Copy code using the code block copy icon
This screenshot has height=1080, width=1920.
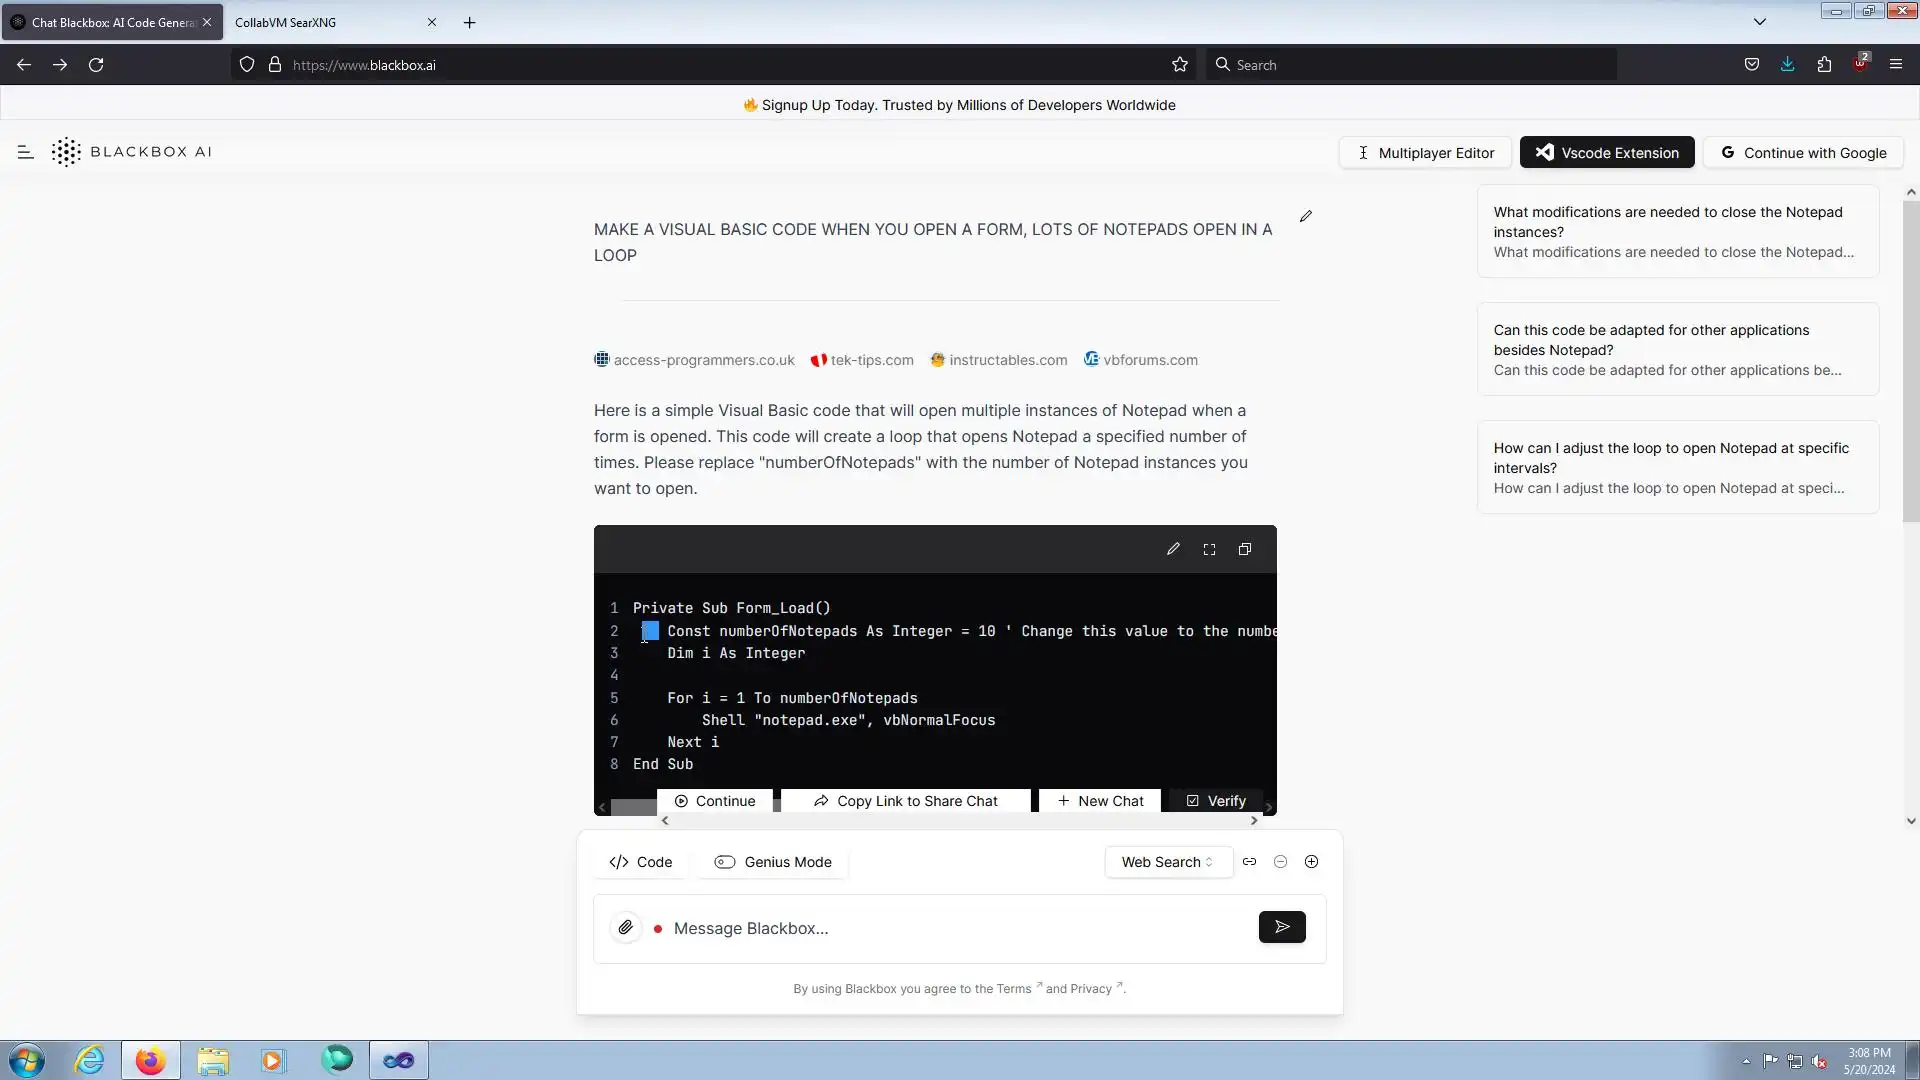tap(1245, 549)
